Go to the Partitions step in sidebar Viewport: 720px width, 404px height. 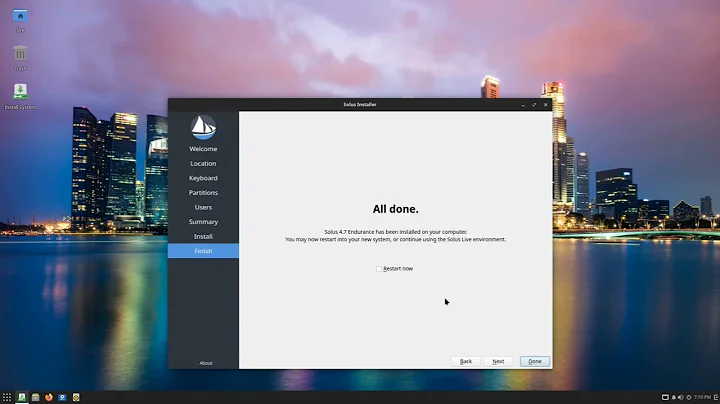pos(203,193)
